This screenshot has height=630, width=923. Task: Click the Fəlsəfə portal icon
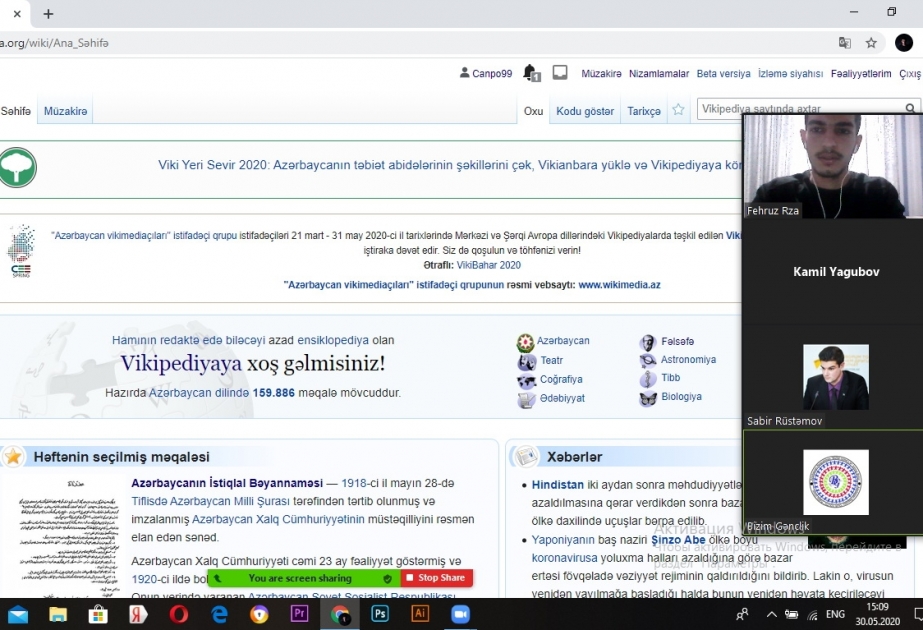[648, 342]
